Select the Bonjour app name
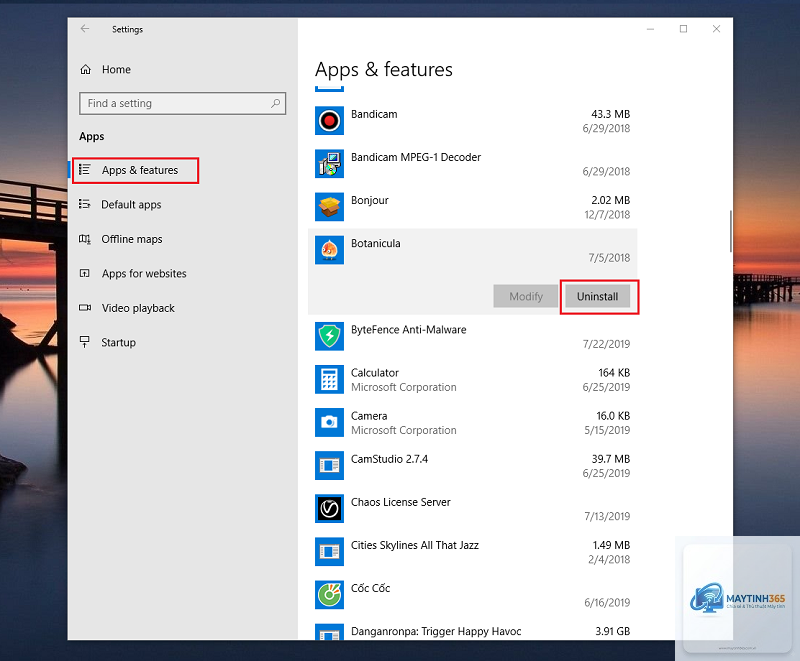 click(x=369, y=200)
